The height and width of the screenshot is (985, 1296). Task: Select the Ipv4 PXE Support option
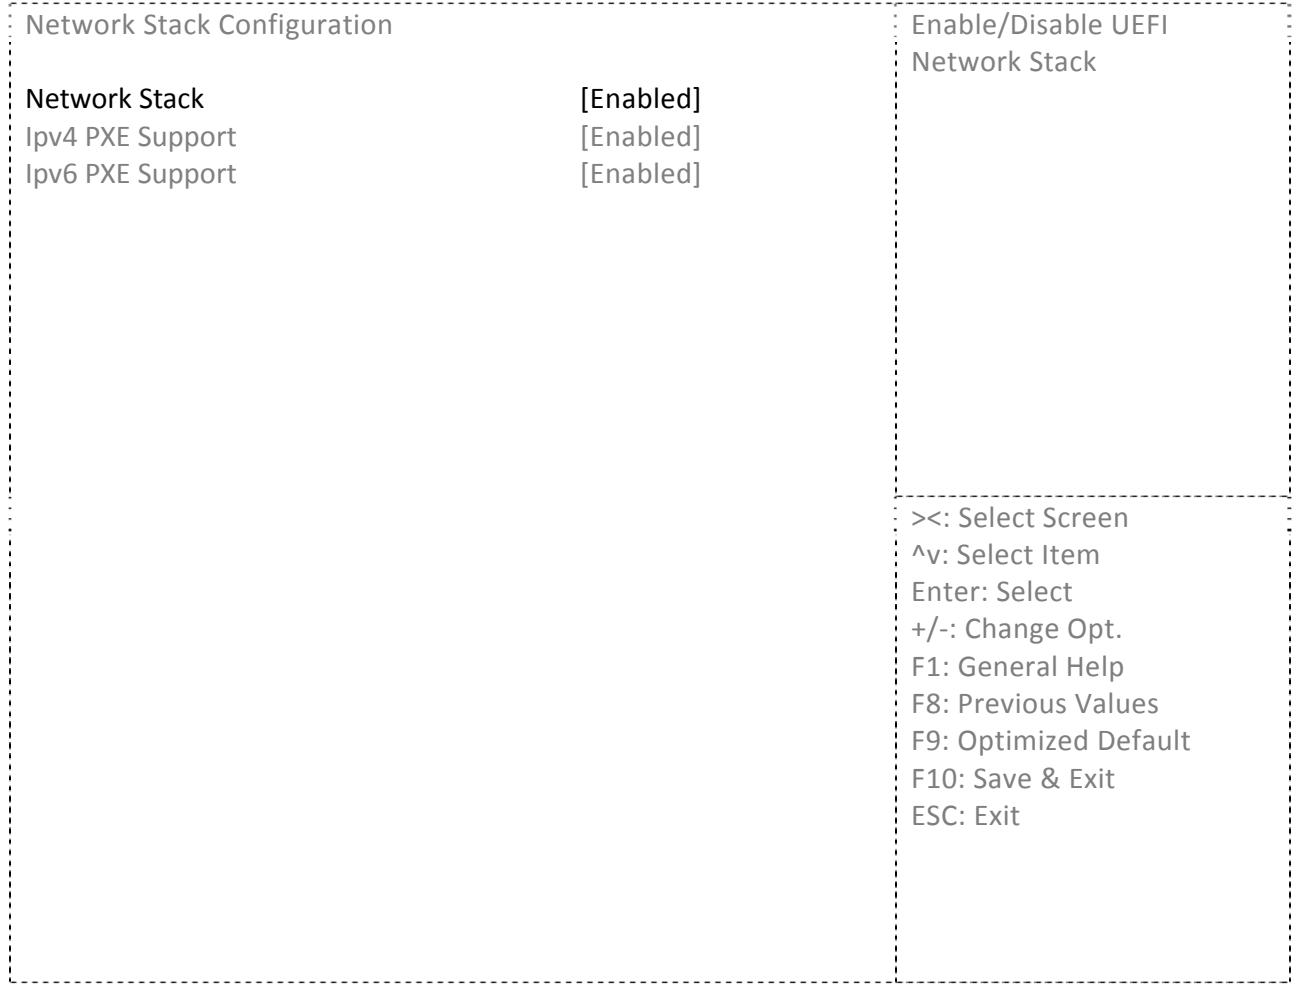[x=131, y=137]
